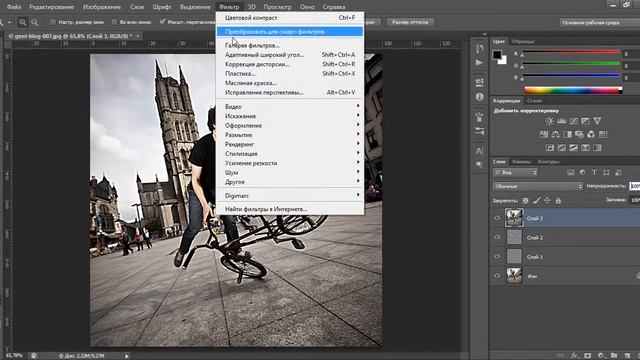This screenshot has width=640, height=360.
Task: Choose Галерея фильтров in Filter menu
Action: point(290,45)
